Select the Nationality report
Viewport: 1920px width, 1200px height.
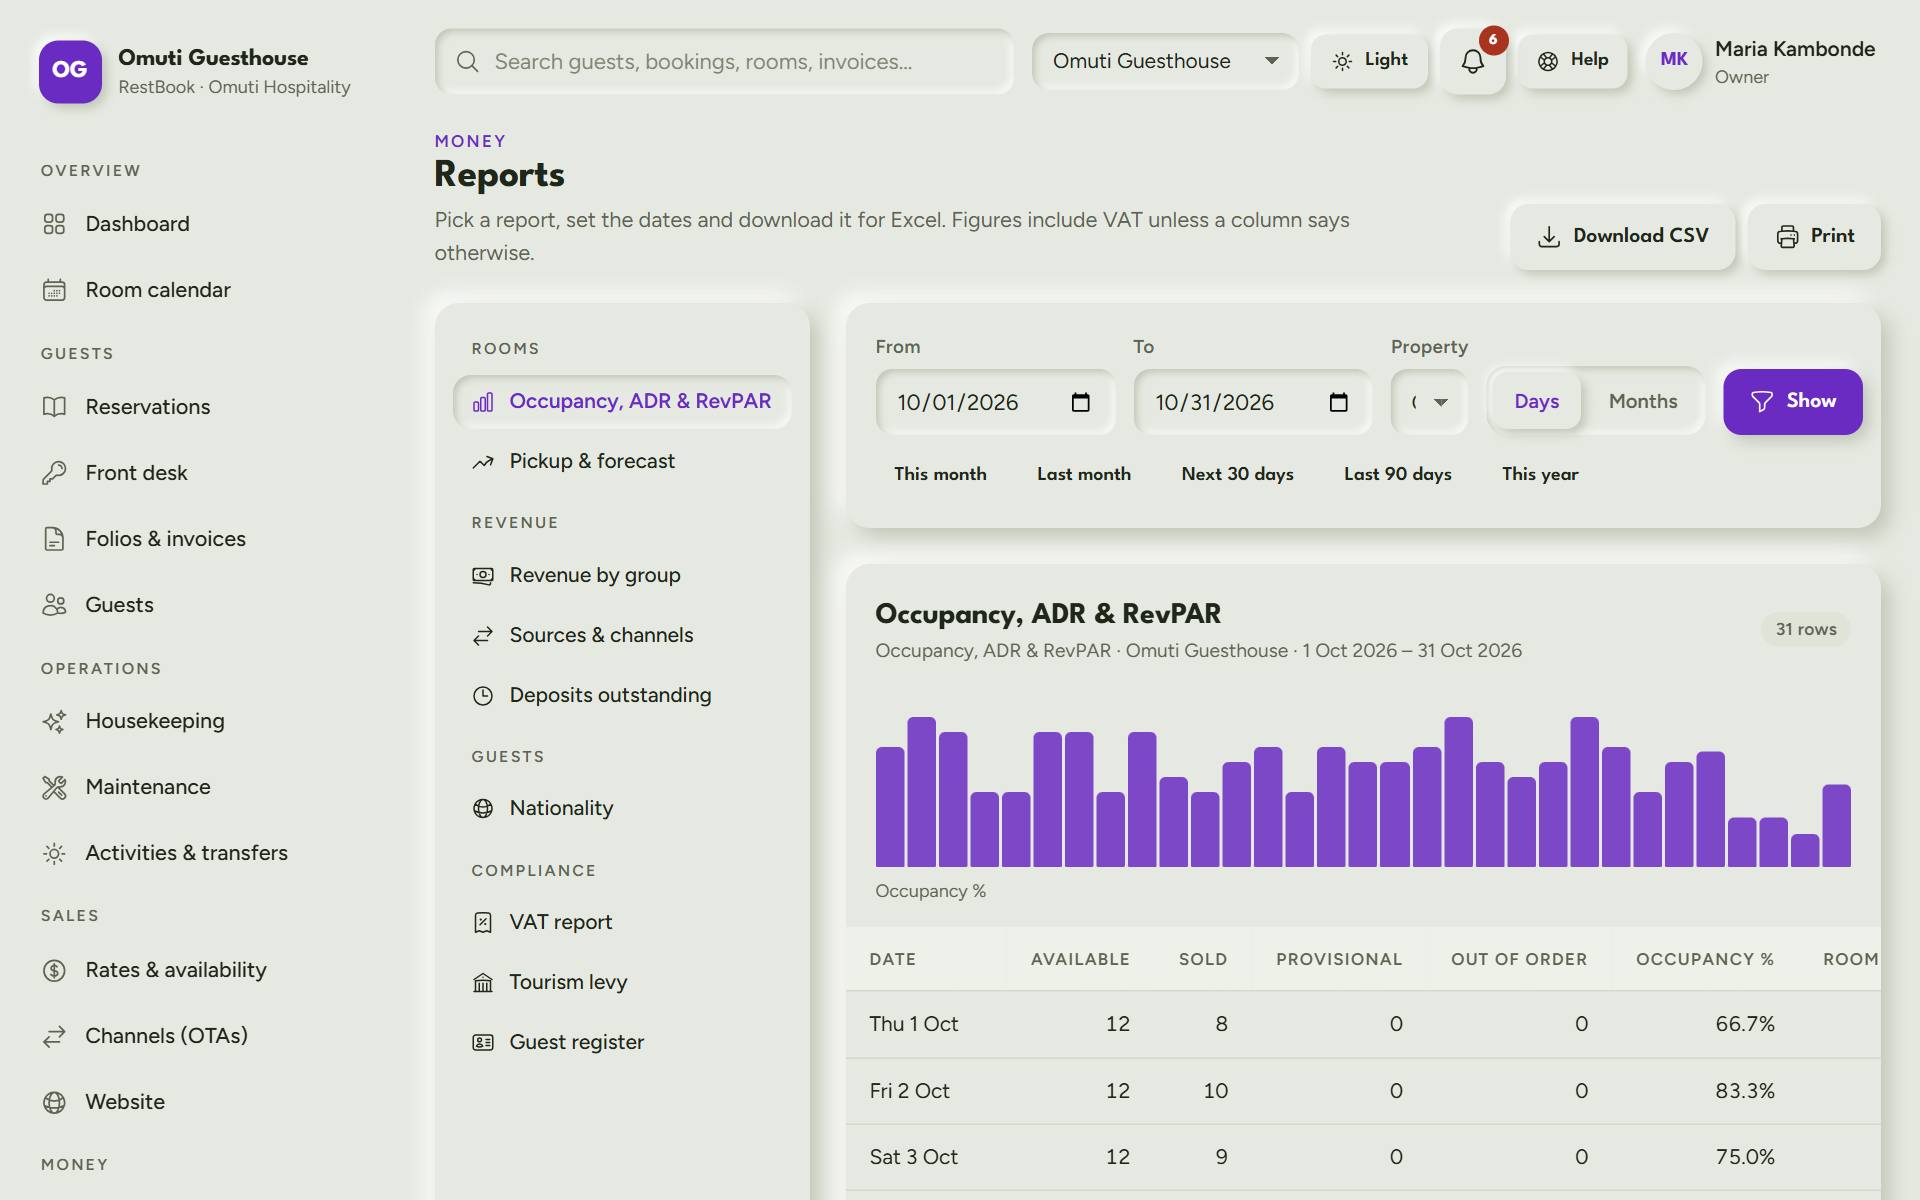click(x=622, y=808)
